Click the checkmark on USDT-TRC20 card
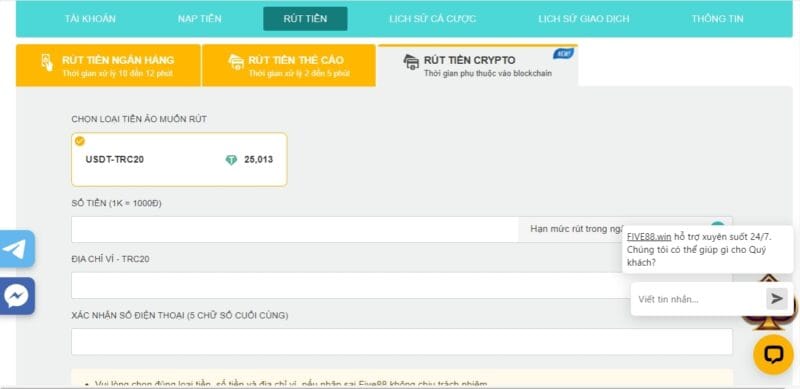800x389 pixels. pyautogui.click(x=80, y=141)
